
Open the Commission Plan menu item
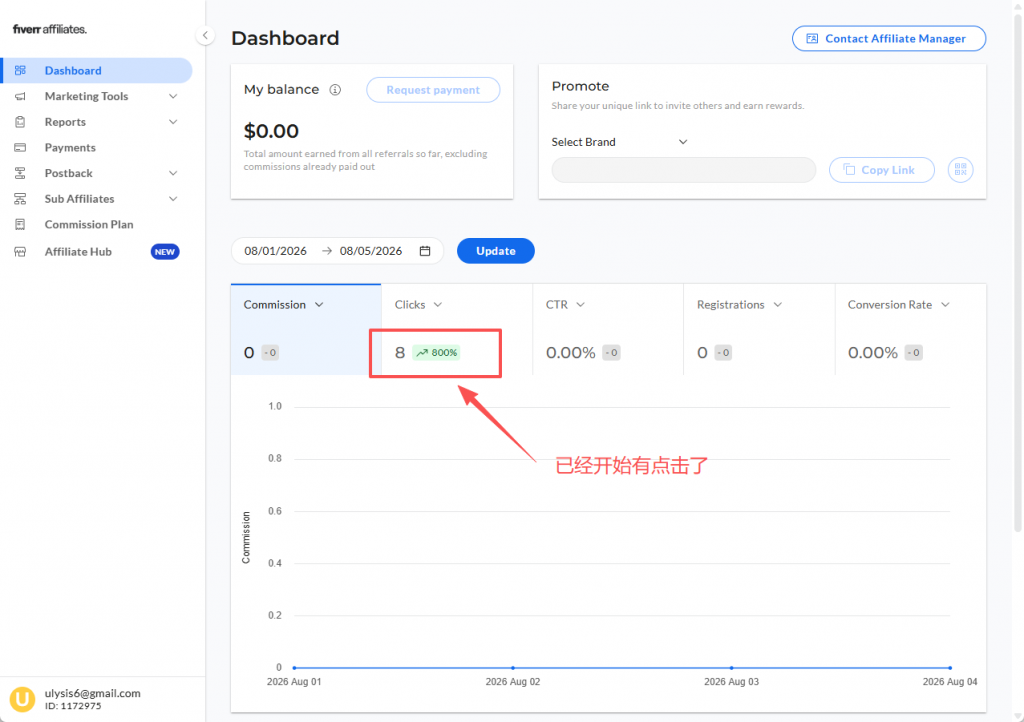(97, 225)
